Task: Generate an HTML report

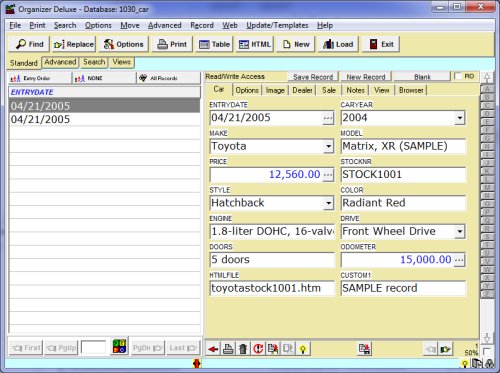Action: click(255, 44)
